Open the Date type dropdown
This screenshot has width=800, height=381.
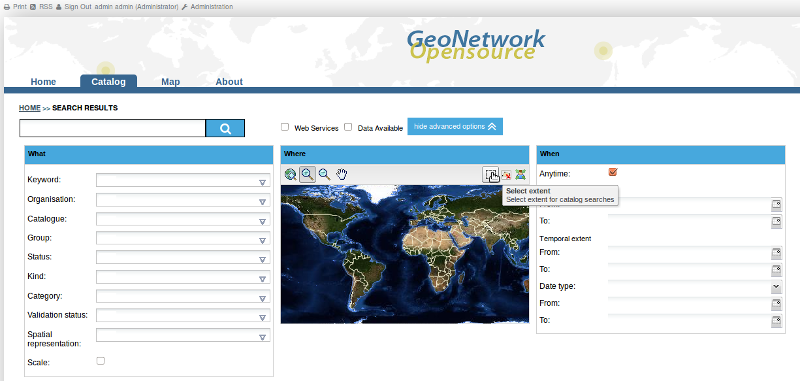click(x=777, y=286)
